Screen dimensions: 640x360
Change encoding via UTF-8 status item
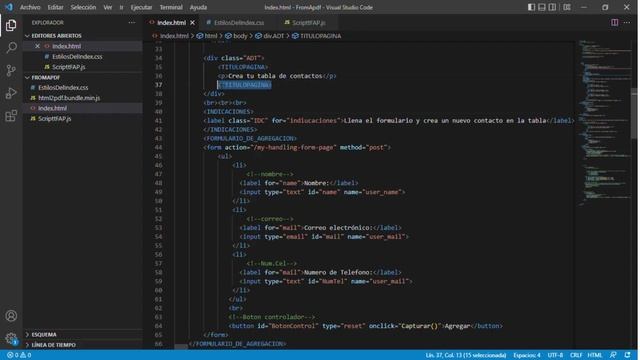click(555, 355)
